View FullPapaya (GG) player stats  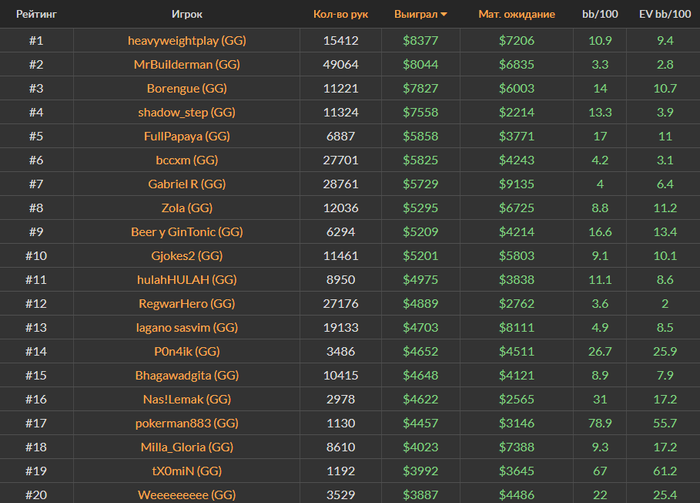186,136
